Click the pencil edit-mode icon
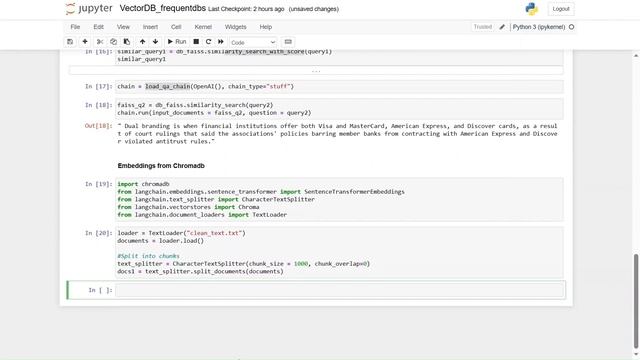640x360 pixels. [x=502, y=27]
